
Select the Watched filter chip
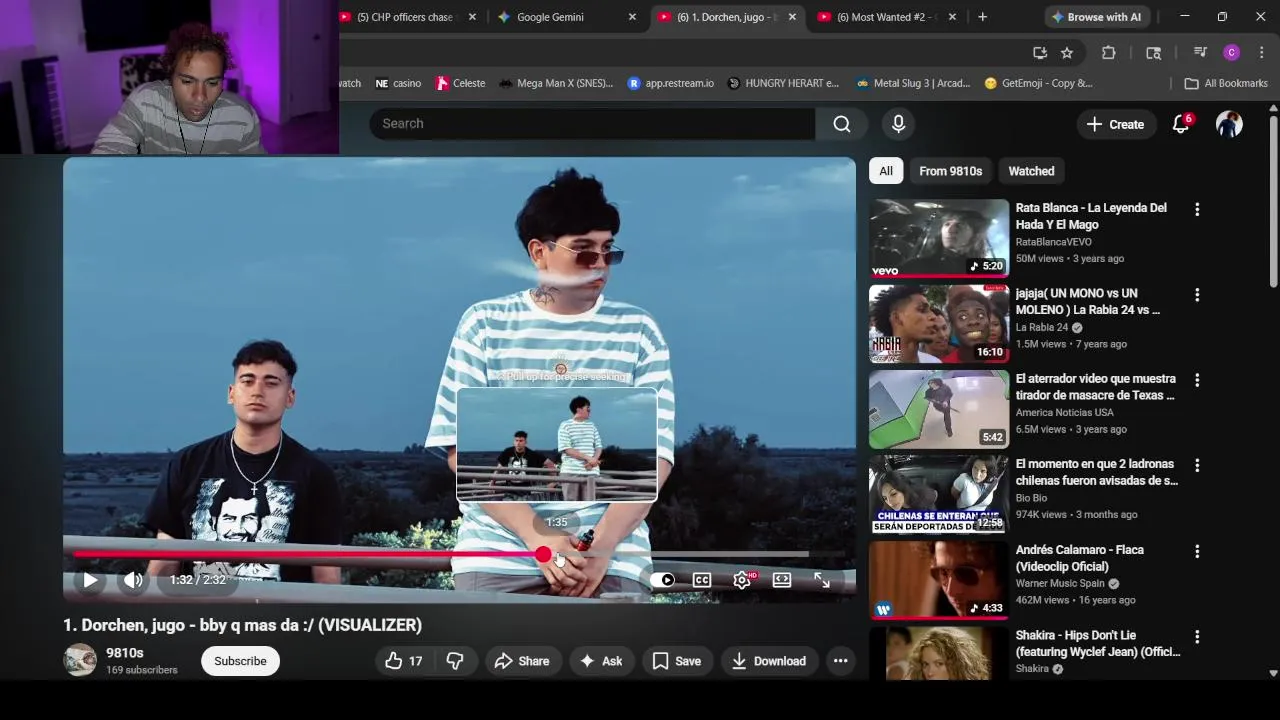pos(1031,171)
